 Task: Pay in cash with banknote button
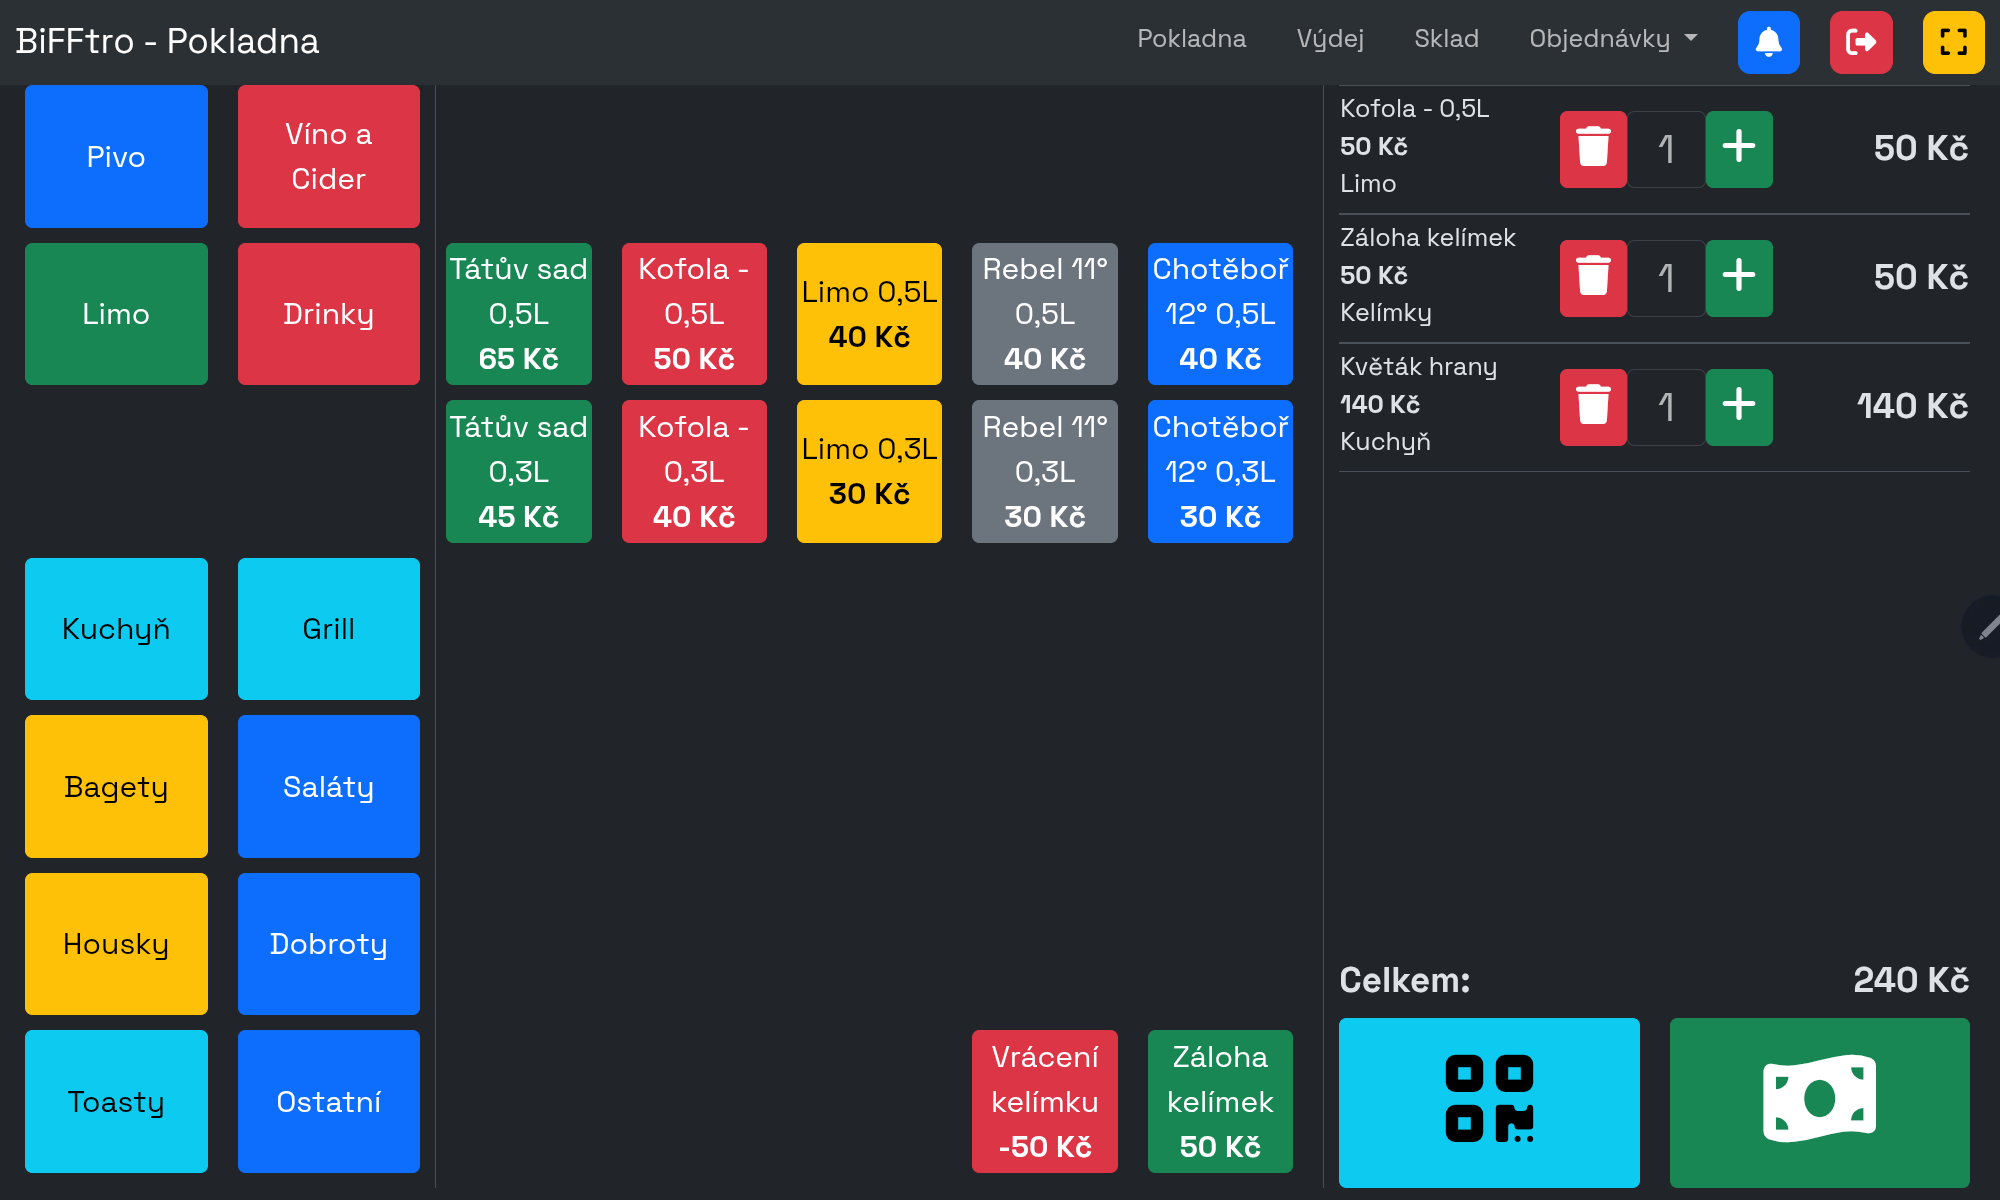coord(1819,1102)
